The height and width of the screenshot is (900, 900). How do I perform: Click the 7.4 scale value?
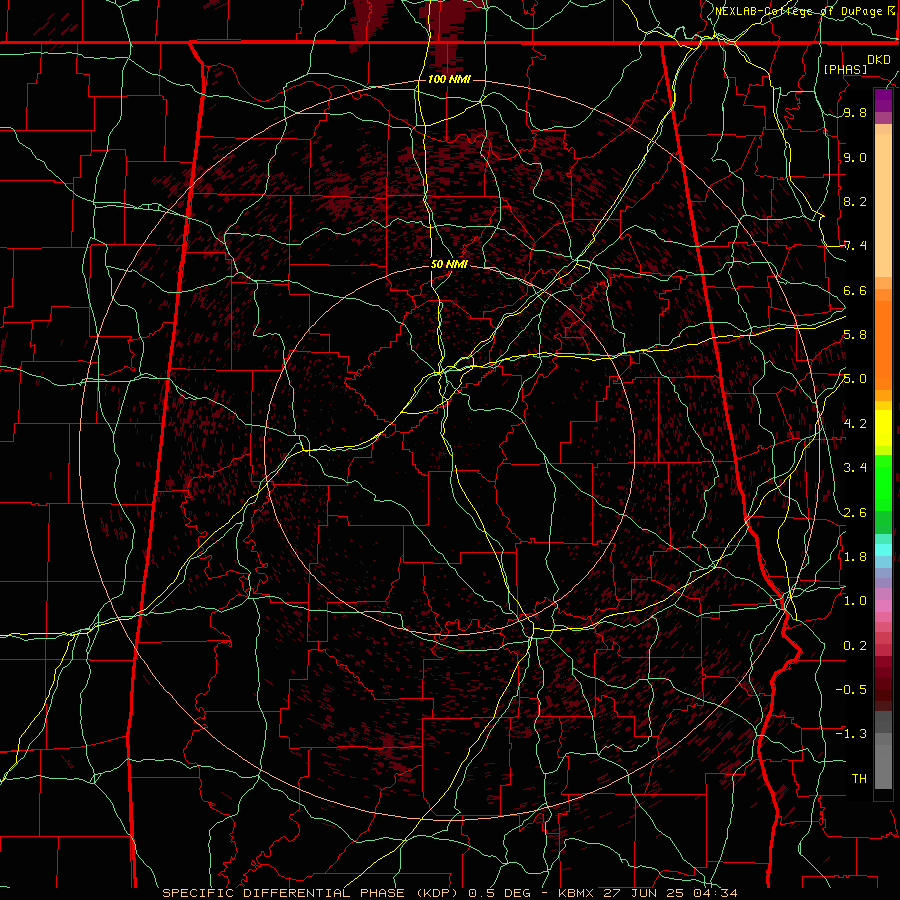855,246
